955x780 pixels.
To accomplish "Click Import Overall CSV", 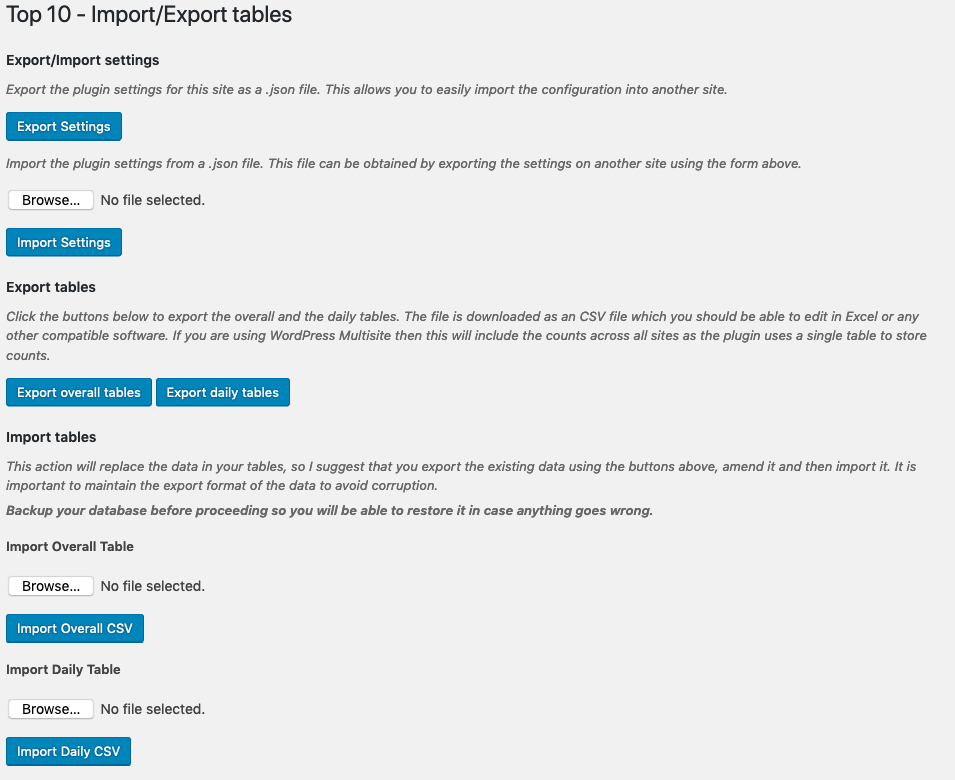I will pyautogui.click(x=75, y=628).
